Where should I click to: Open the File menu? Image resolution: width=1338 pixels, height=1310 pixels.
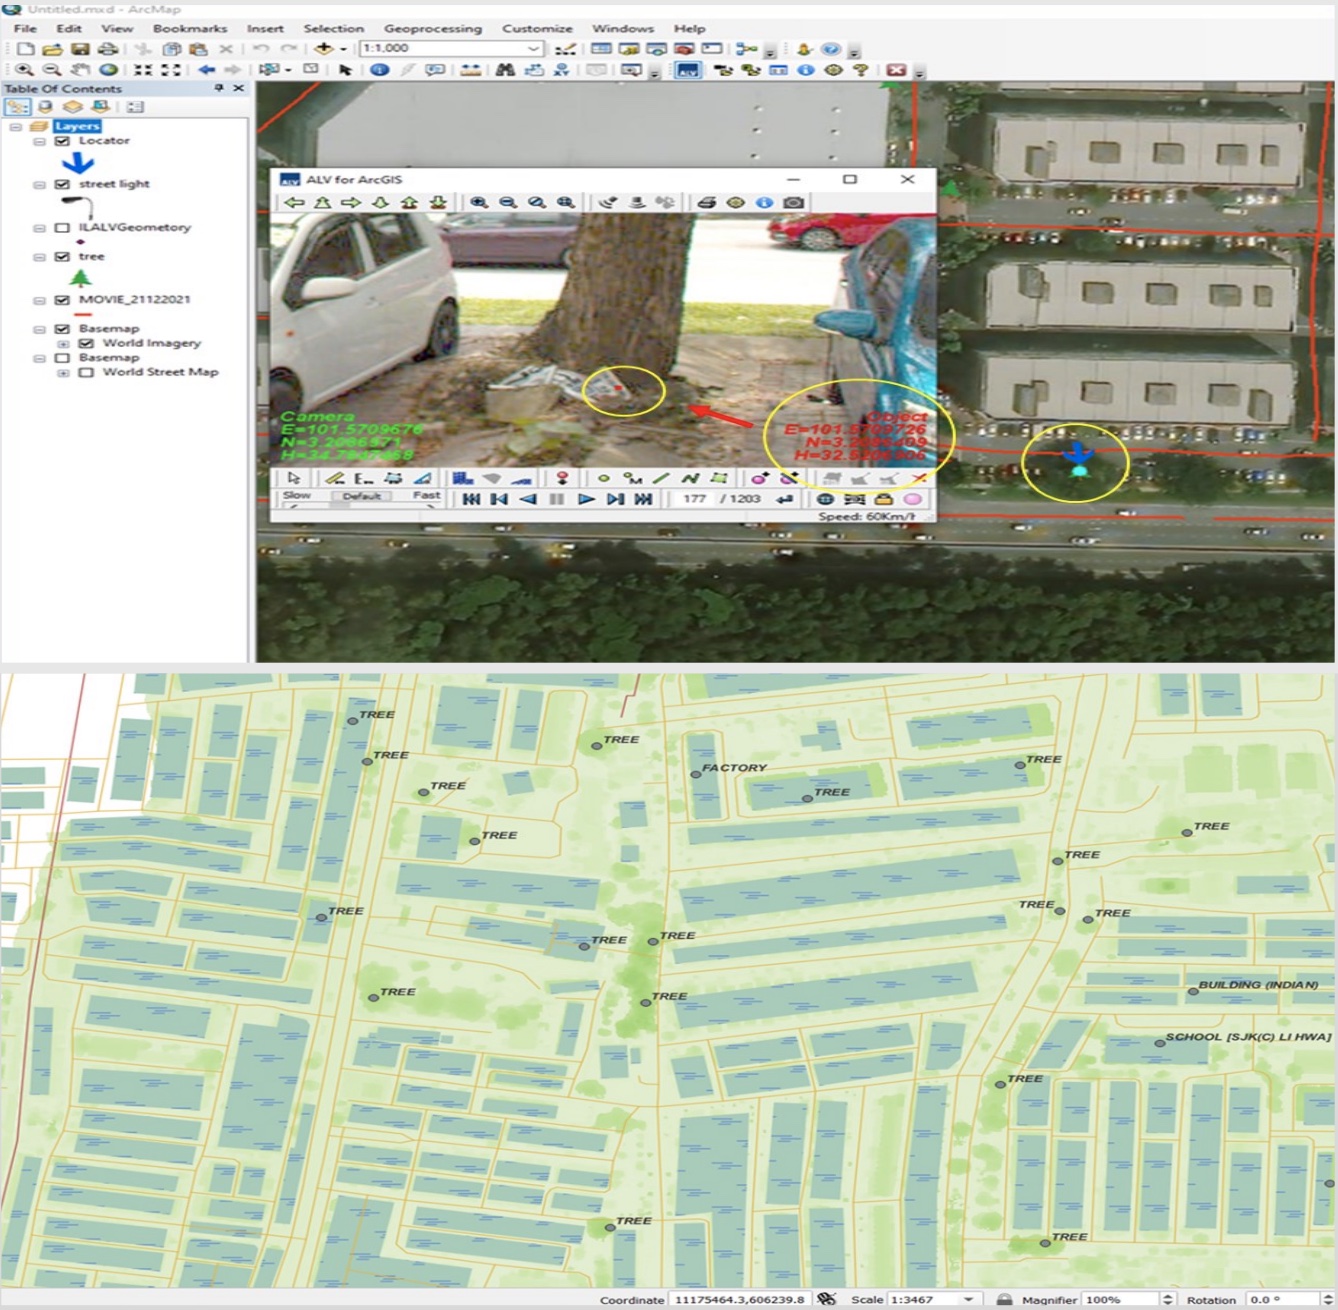point(25,28)
